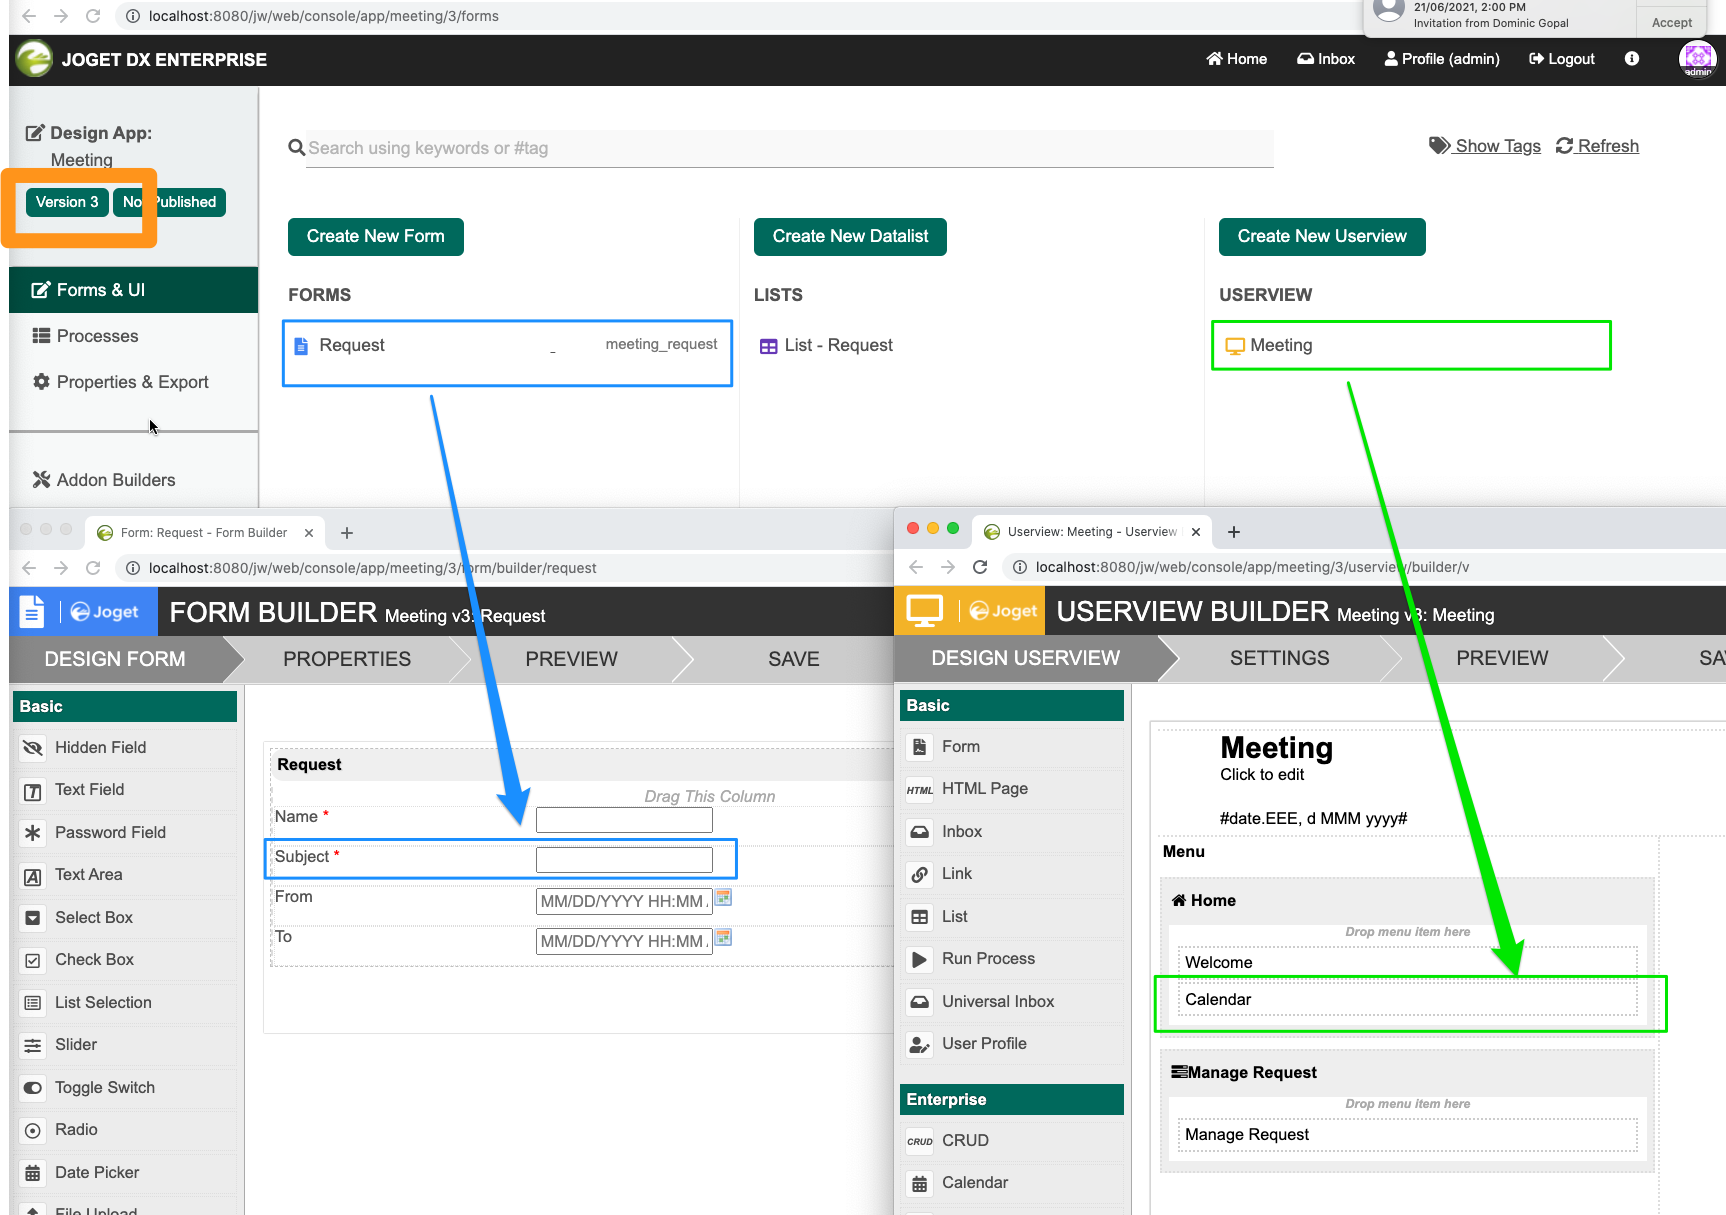
Task: Click the Run Process menu icon
Action: pos(919,959)
